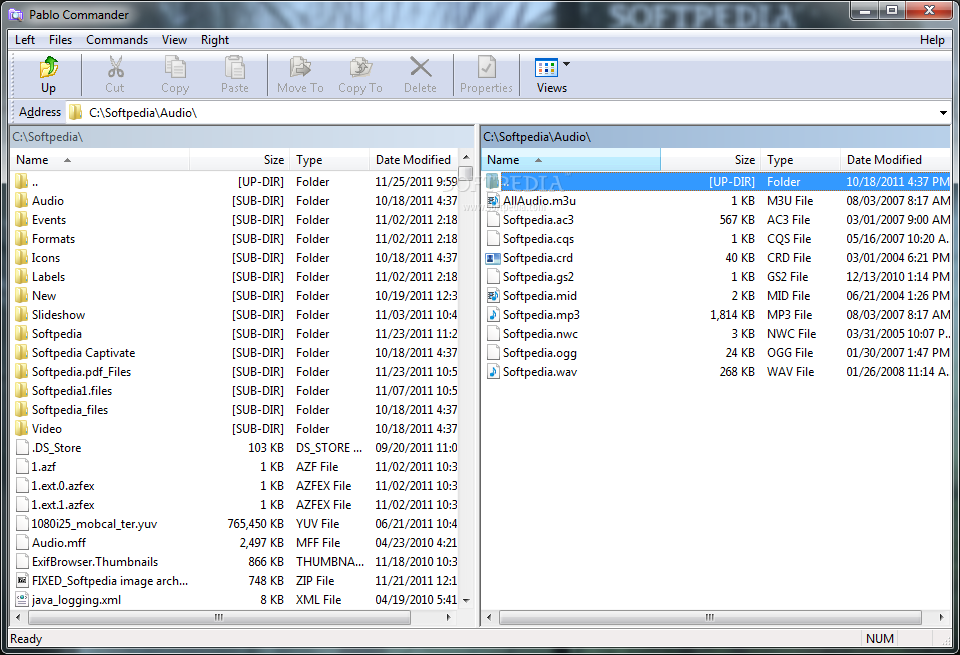Screen dimensions: 960x655
Task: Select the AllAudio.m3u file icon
Action: 493,201
